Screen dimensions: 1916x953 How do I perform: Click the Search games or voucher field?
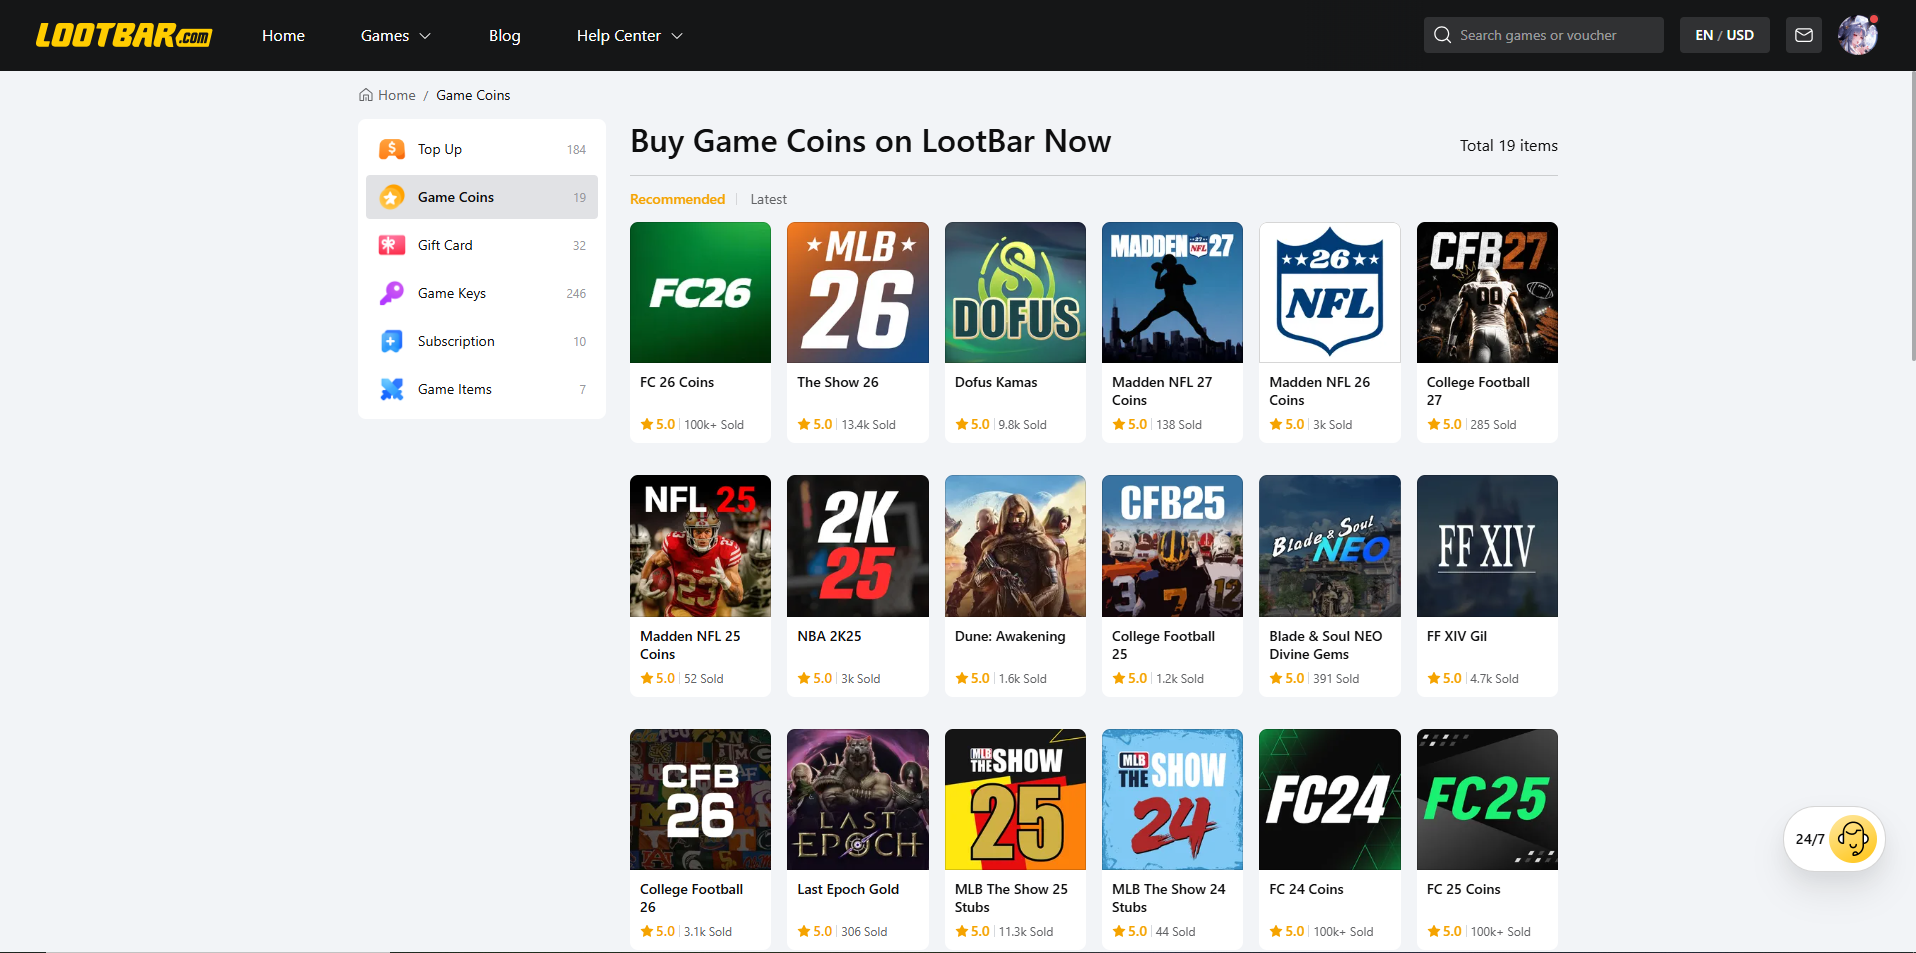click(1543, 35)
